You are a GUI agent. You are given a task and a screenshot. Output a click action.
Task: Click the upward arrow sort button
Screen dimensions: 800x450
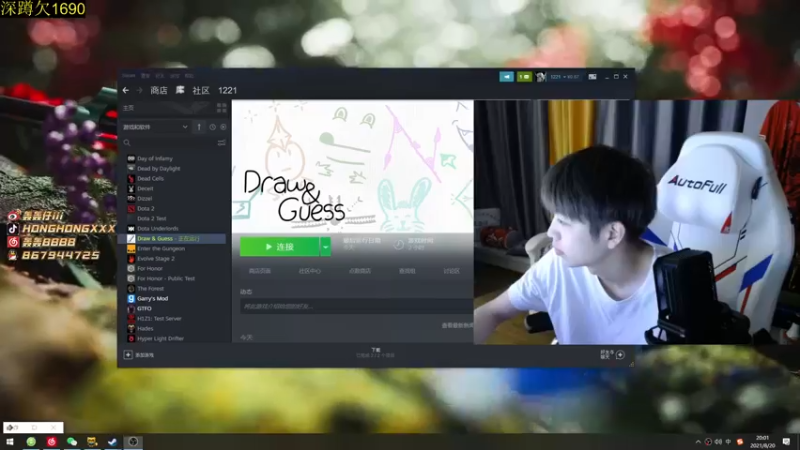click(x=199, y=127)
